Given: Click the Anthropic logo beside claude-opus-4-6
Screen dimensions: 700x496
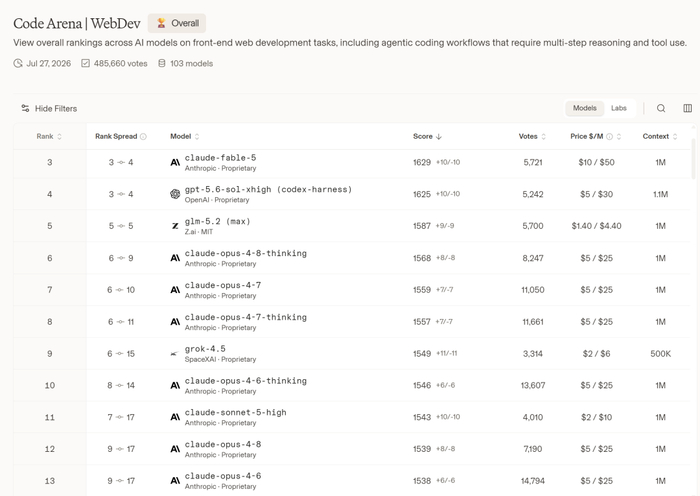Looking at the screenshot, I should pyautogui.click(x=175, y=481).
